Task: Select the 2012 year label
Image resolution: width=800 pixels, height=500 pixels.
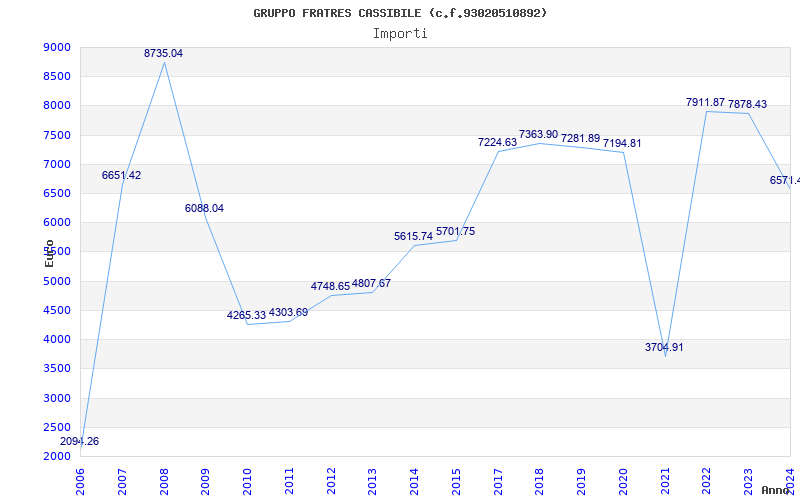Action: (331, 481)
